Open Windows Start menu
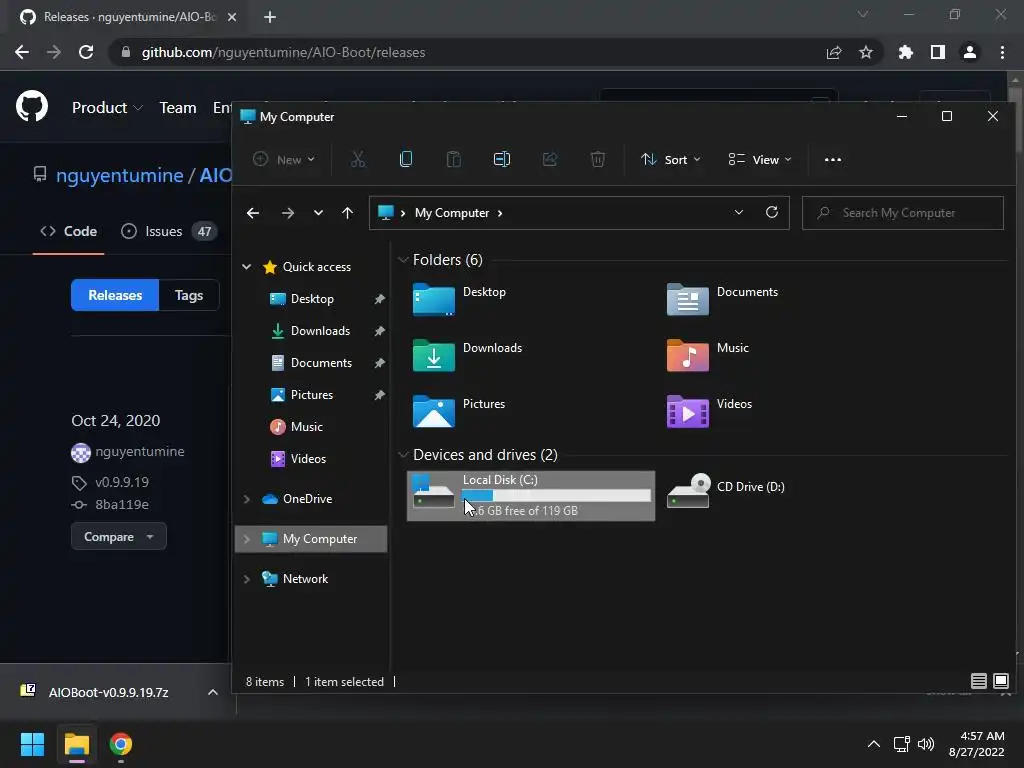This screenshot has width=1024, height=768. pyautogui.click(x=32, y=744)
